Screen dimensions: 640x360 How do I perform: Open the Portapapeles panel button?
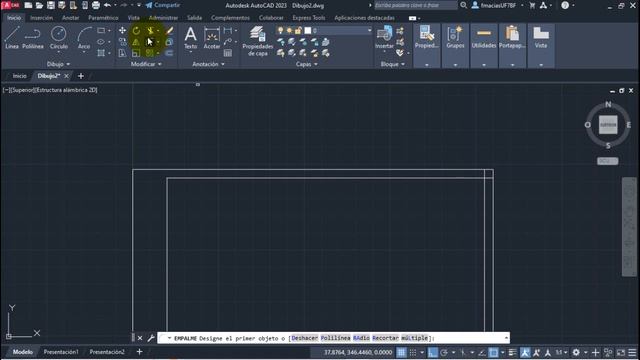coord(512,45)
